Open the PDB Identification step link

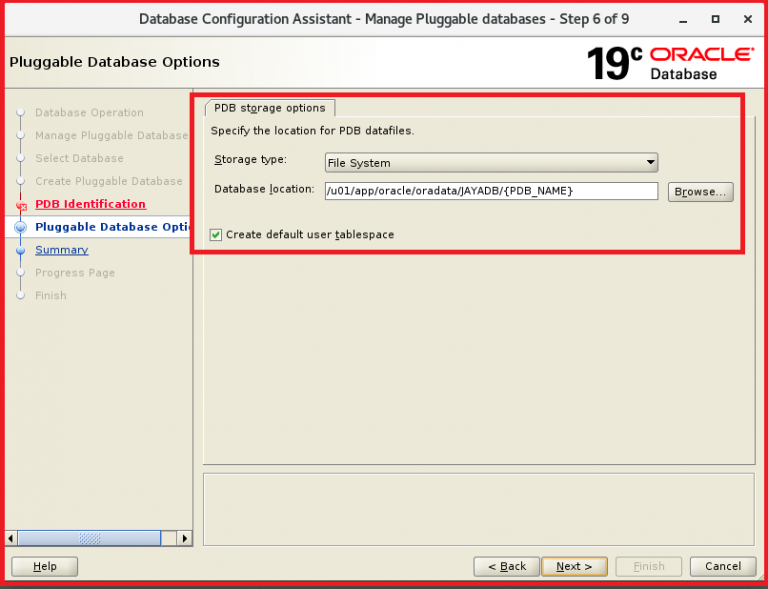[90, 204]
